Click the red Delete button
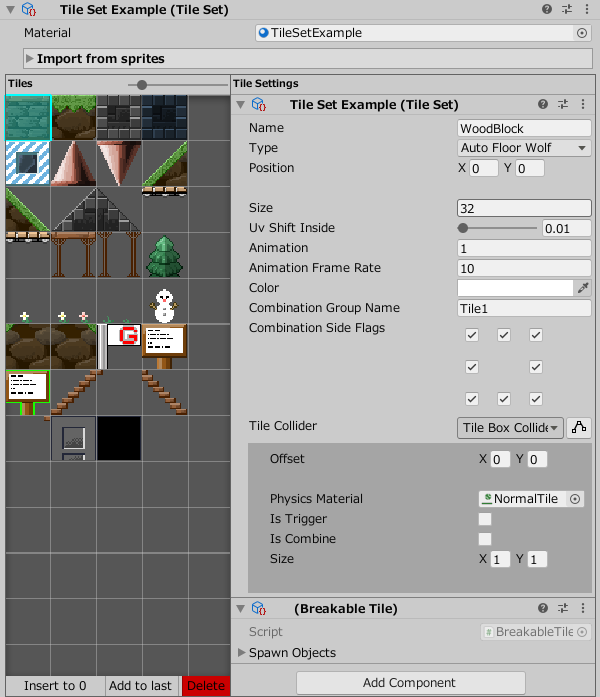600x697 pixels. pyautogui.click(x=206, y=685)
